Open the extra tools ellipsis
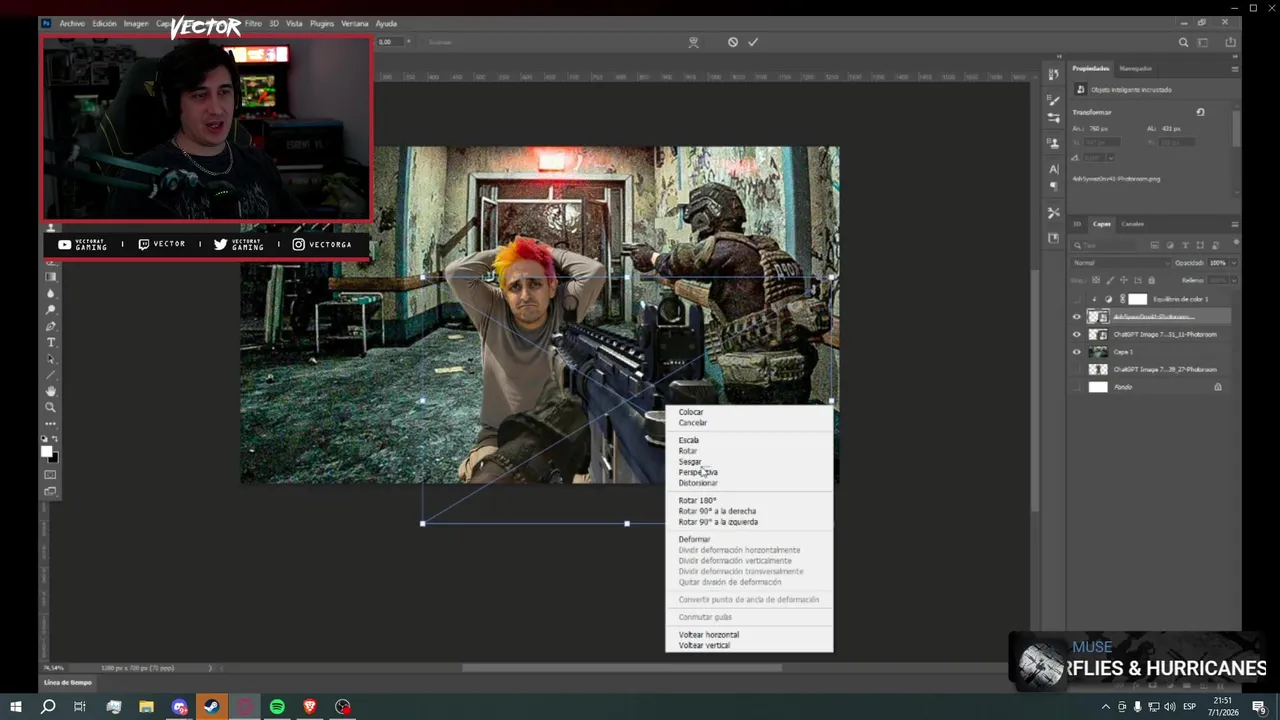The image size is (1280, 720). [x=51, y=424]
